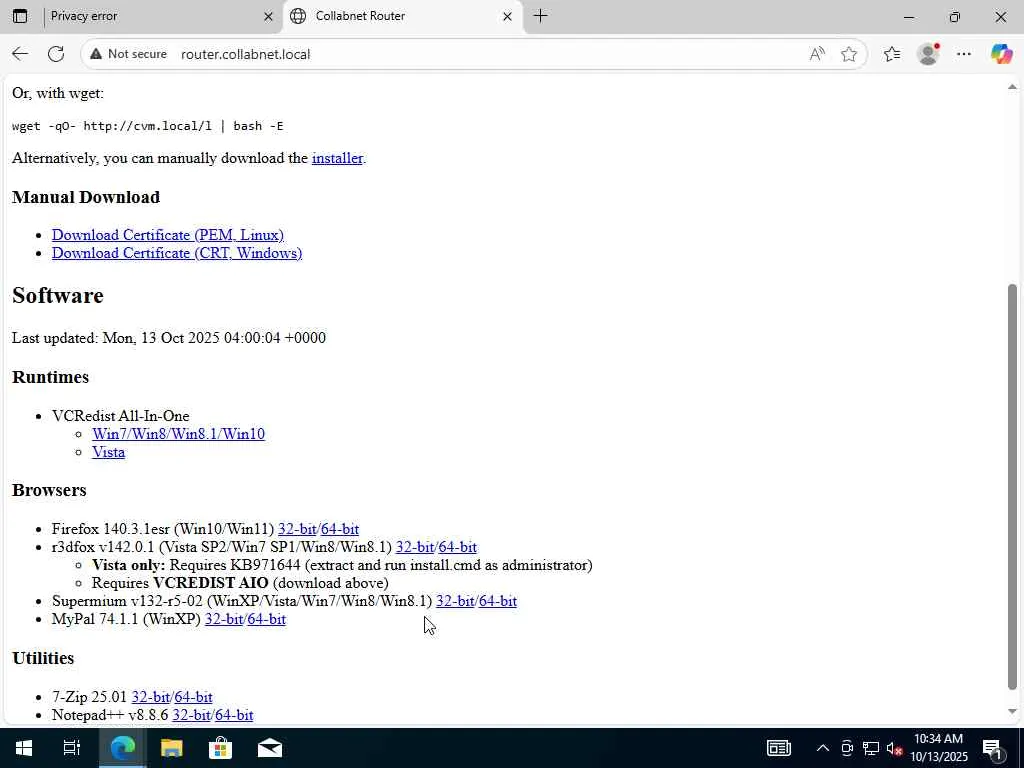
Task: Download Notepad++ v8.8.6 64-bit
Action: click(x=234, y=716)
